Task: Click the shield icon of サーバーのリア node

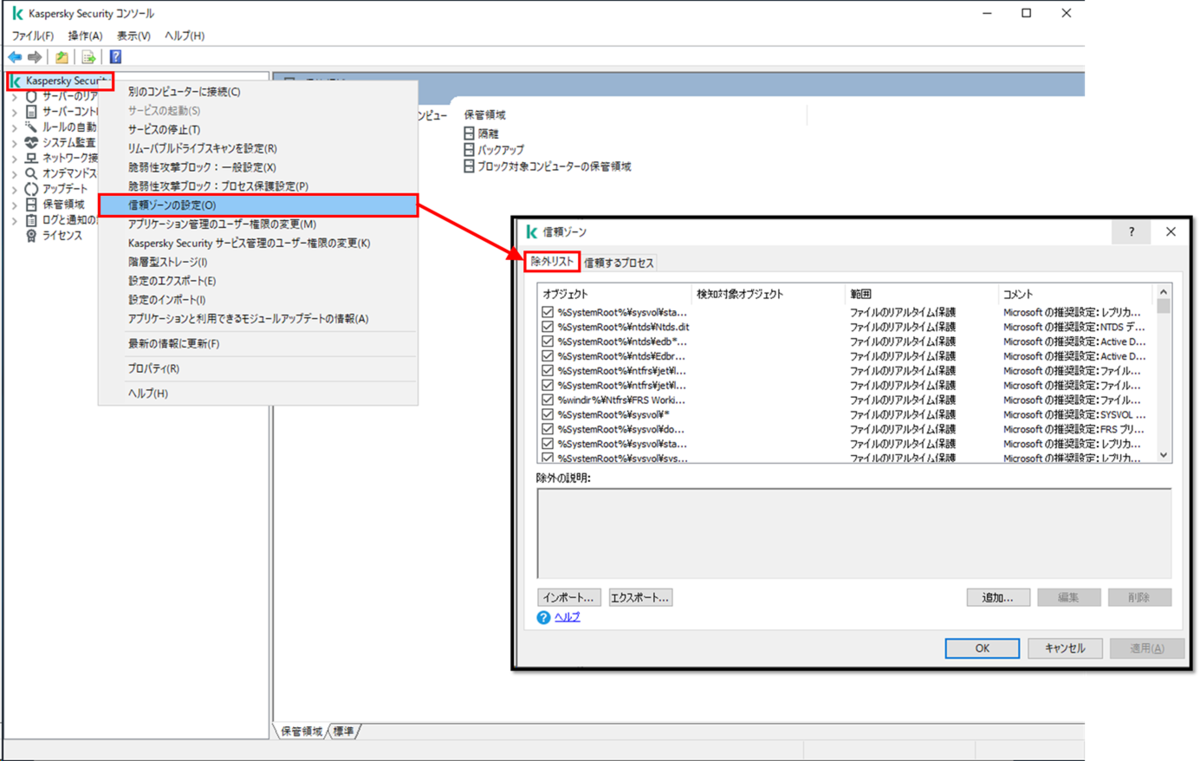Action: [31, 96]
